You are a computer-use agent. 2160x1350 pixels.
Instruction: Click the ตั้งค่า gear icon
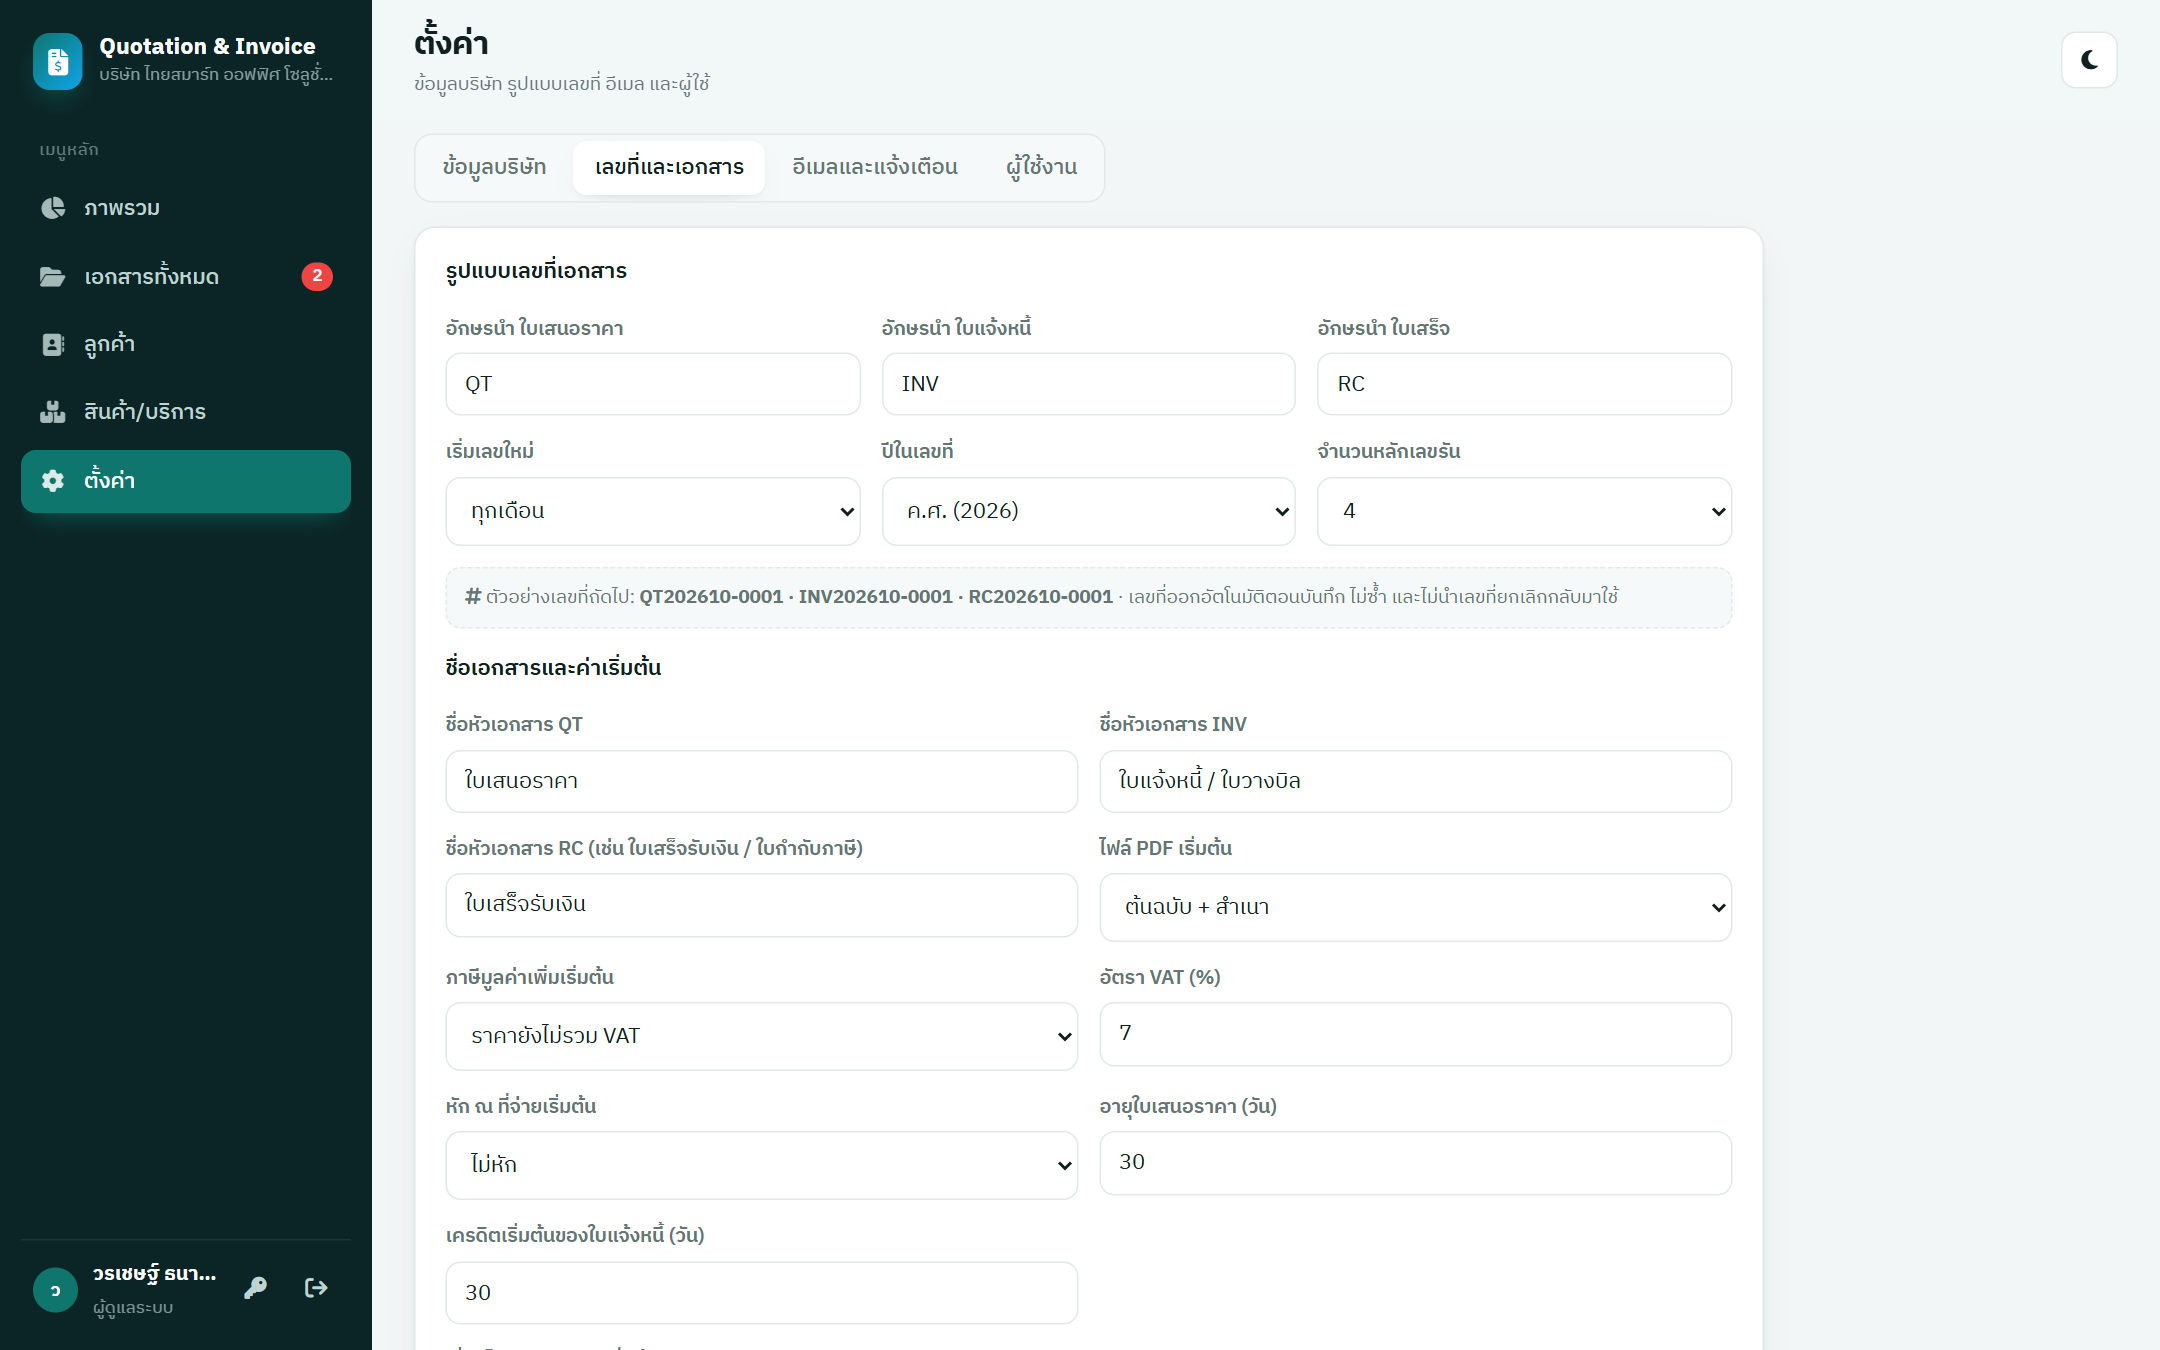point(53,480)
